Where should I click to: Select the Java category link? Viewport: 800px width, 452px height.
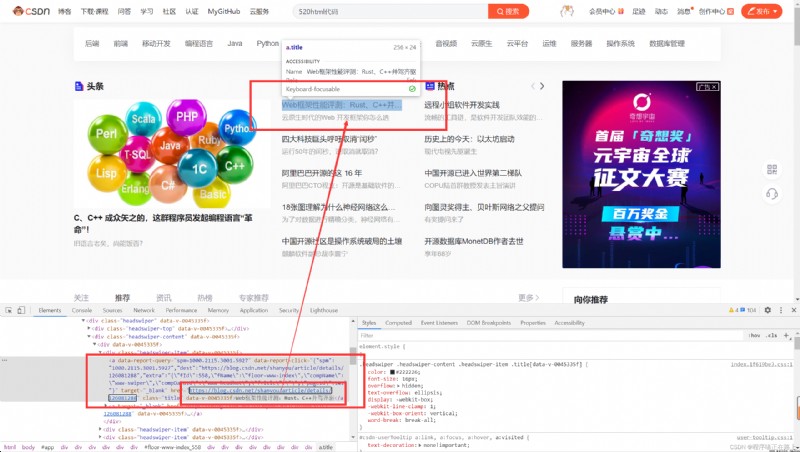pos(235,43)
